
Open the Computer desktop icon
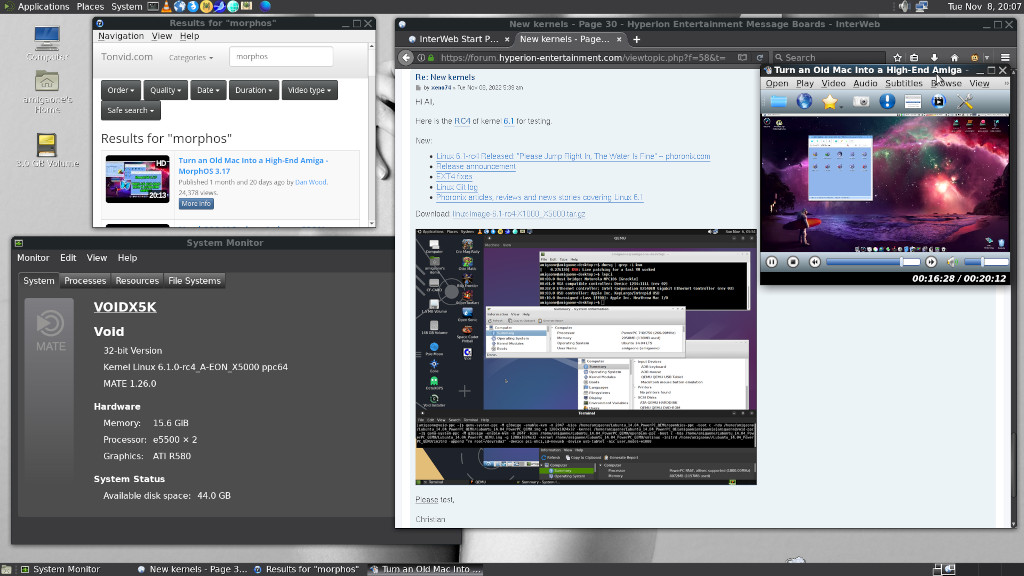pos(47,43)
